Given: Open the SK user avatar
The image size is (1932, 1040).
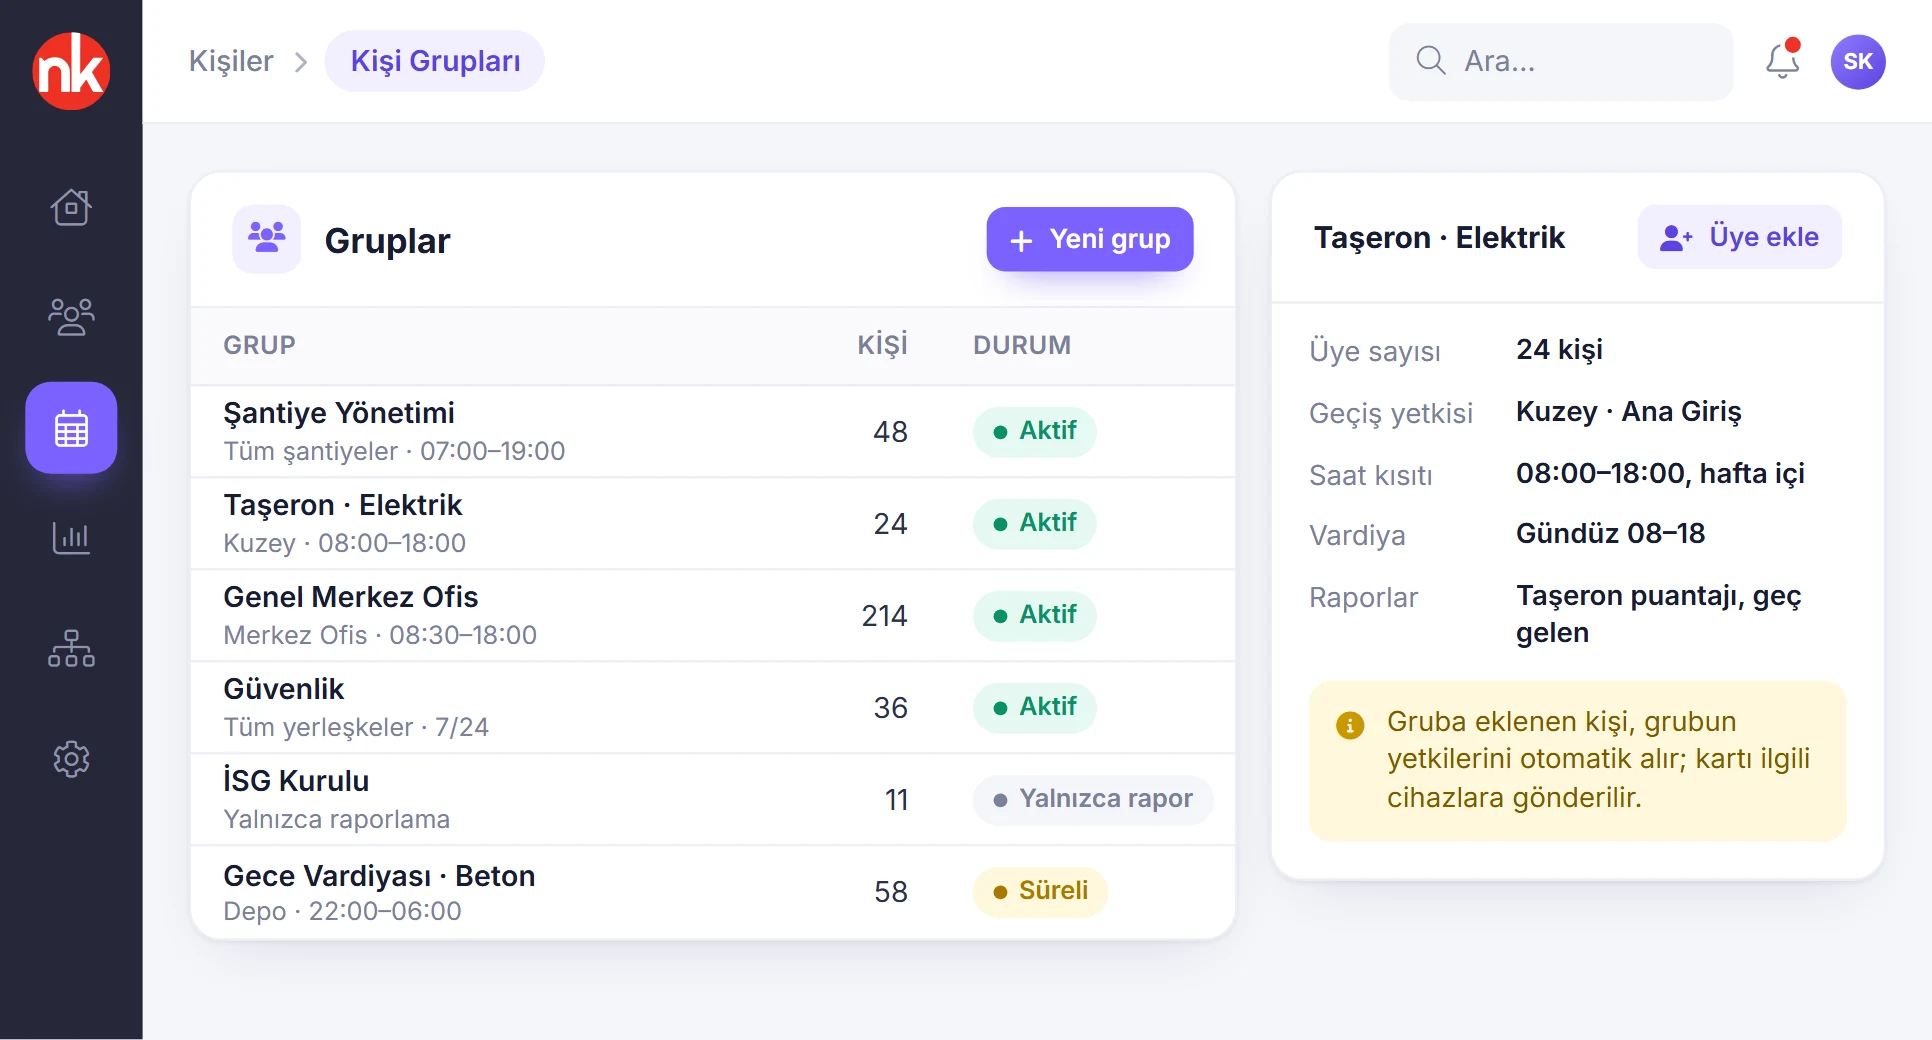Looking at the screenshot, I should coord(1858,62).
